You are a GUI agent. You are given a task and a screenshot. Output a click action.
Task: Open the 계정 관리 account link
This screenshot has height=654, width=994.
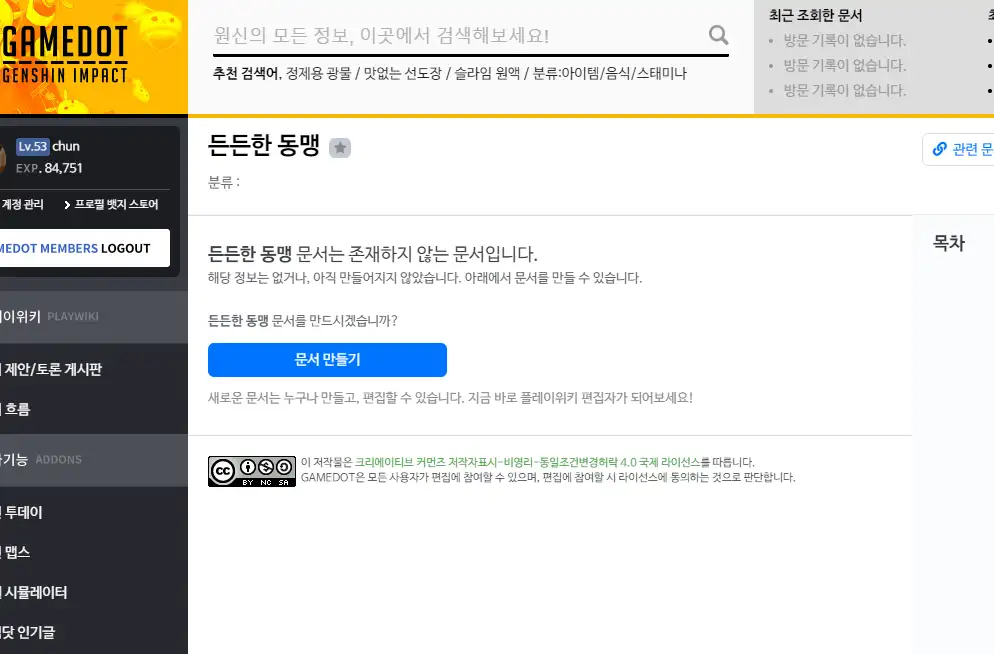[x=23, y=204]
